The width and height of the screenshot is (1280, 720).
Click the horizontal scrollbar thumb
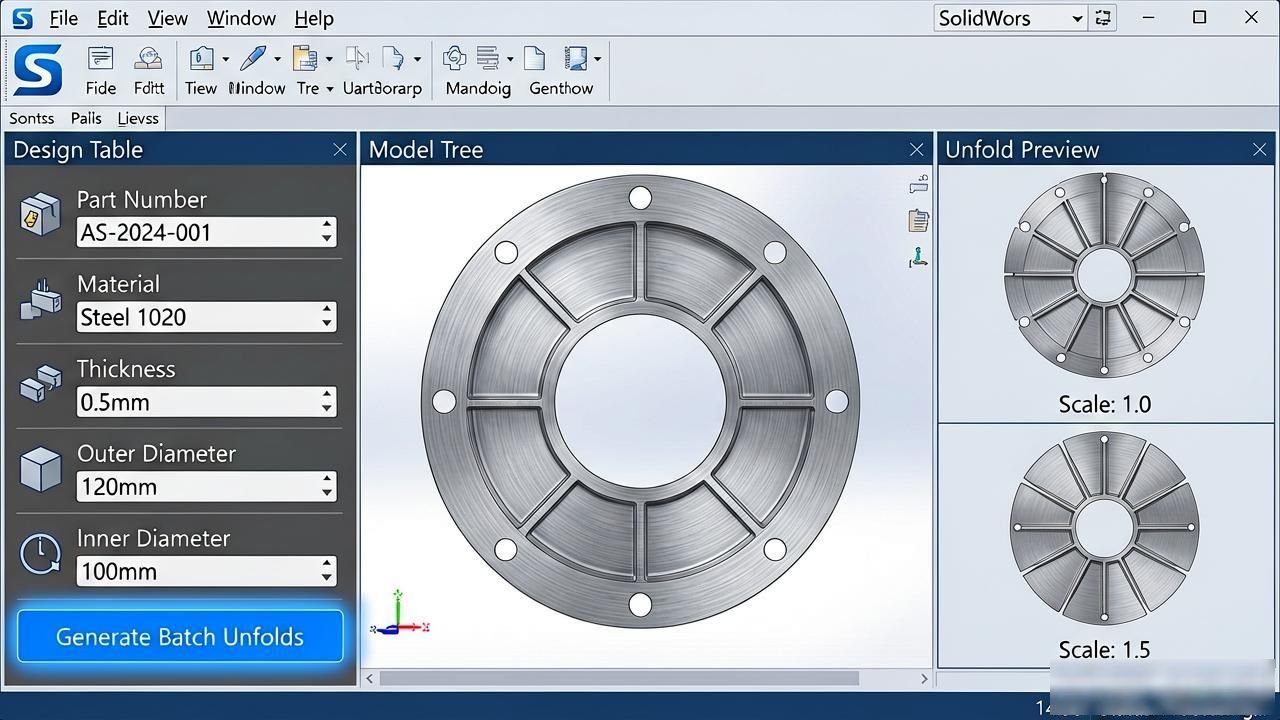click(619, 678)
